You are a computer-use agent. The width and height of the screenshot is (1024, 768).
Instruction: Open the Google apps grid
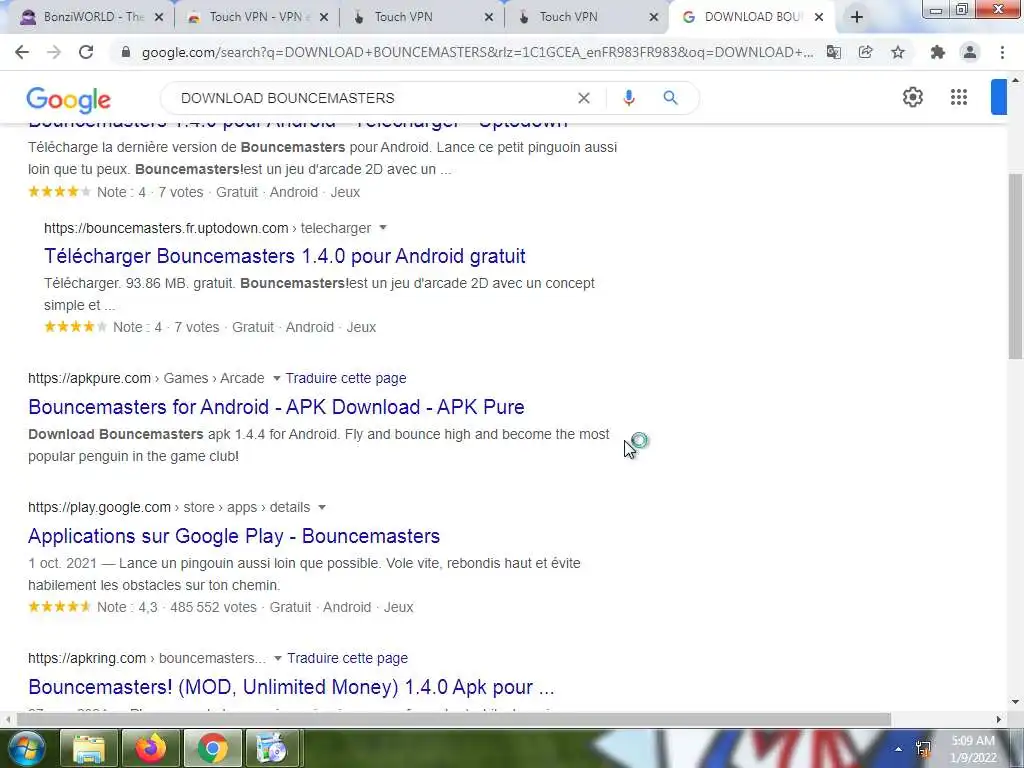[x=959, y=97]
